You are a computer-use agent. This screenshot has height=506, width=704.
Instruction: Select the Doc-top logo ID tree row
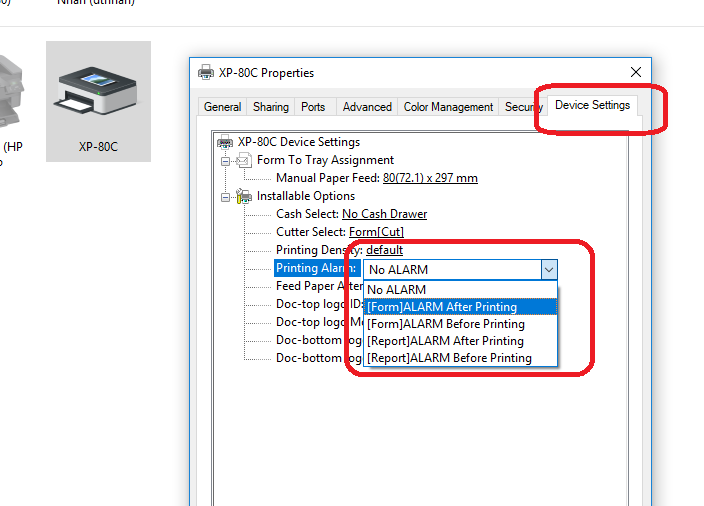pos(319,304)
